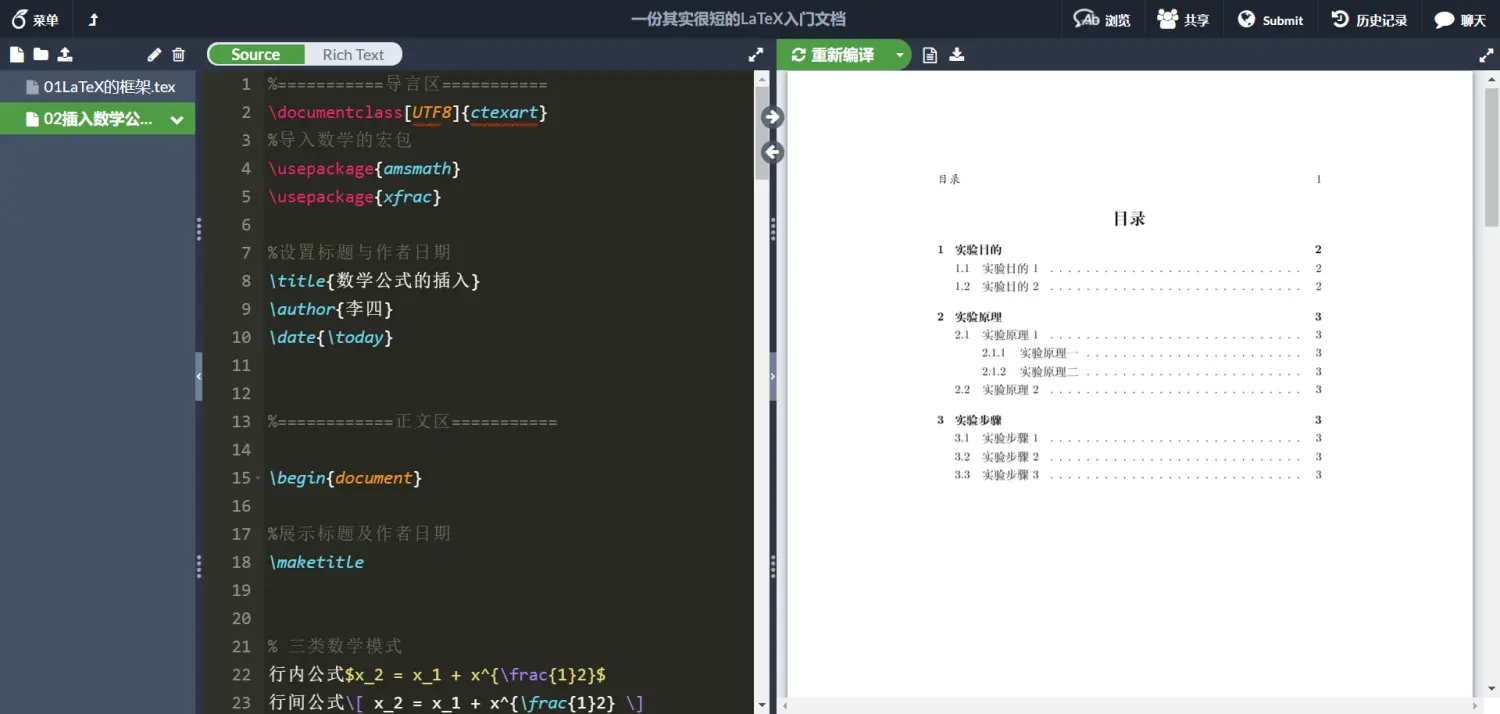Download the PDF icon
This screenshot has height=714, width=1500.
957,55
